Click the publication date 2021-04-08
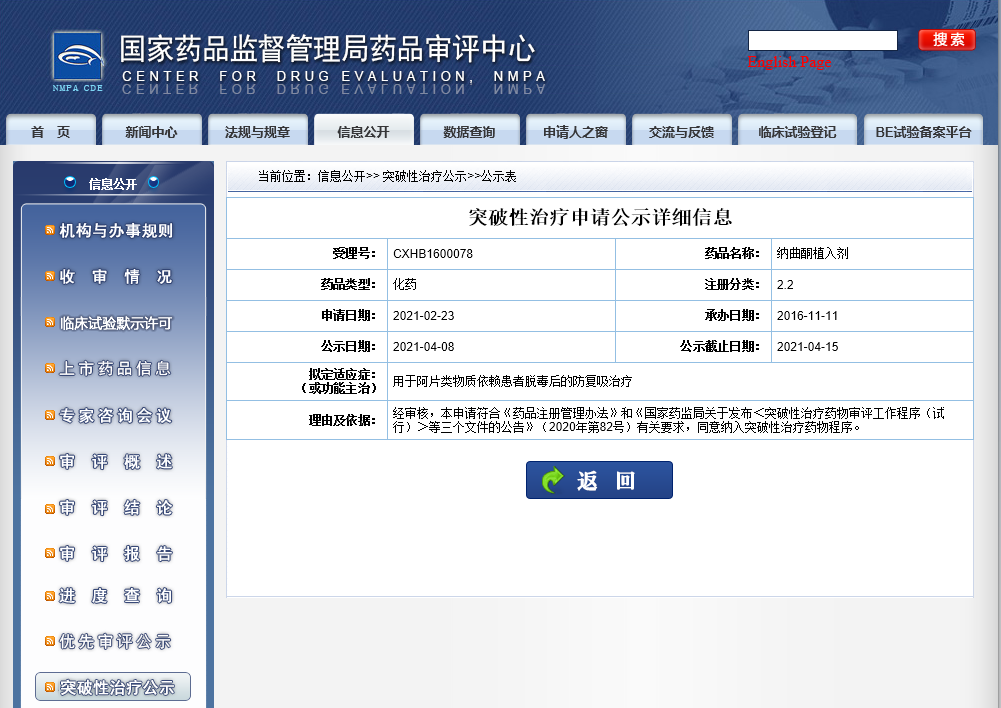This screenshot has width=1001, height=708. click(x=423, y=347)
